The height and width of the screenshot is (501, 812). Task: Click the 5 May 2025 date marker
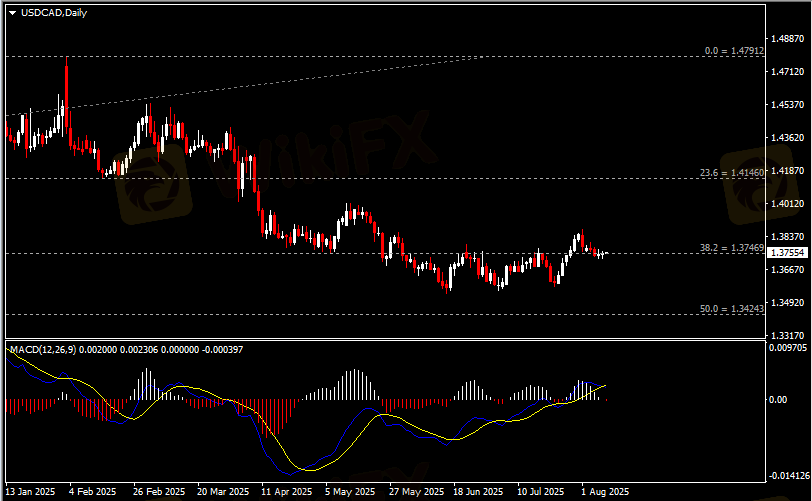350,491
